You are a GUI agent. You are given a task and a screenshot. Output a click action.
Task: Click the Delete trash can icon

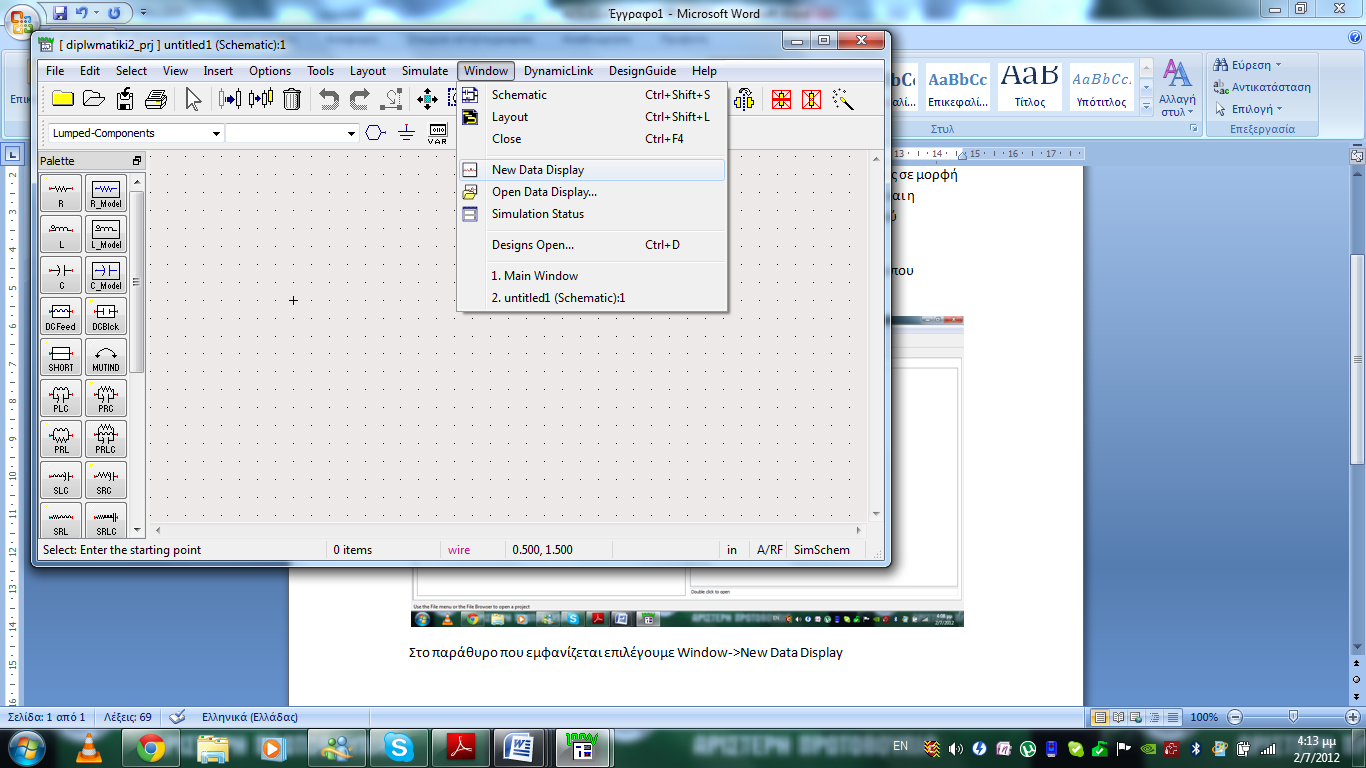click(x=292, y=99)
